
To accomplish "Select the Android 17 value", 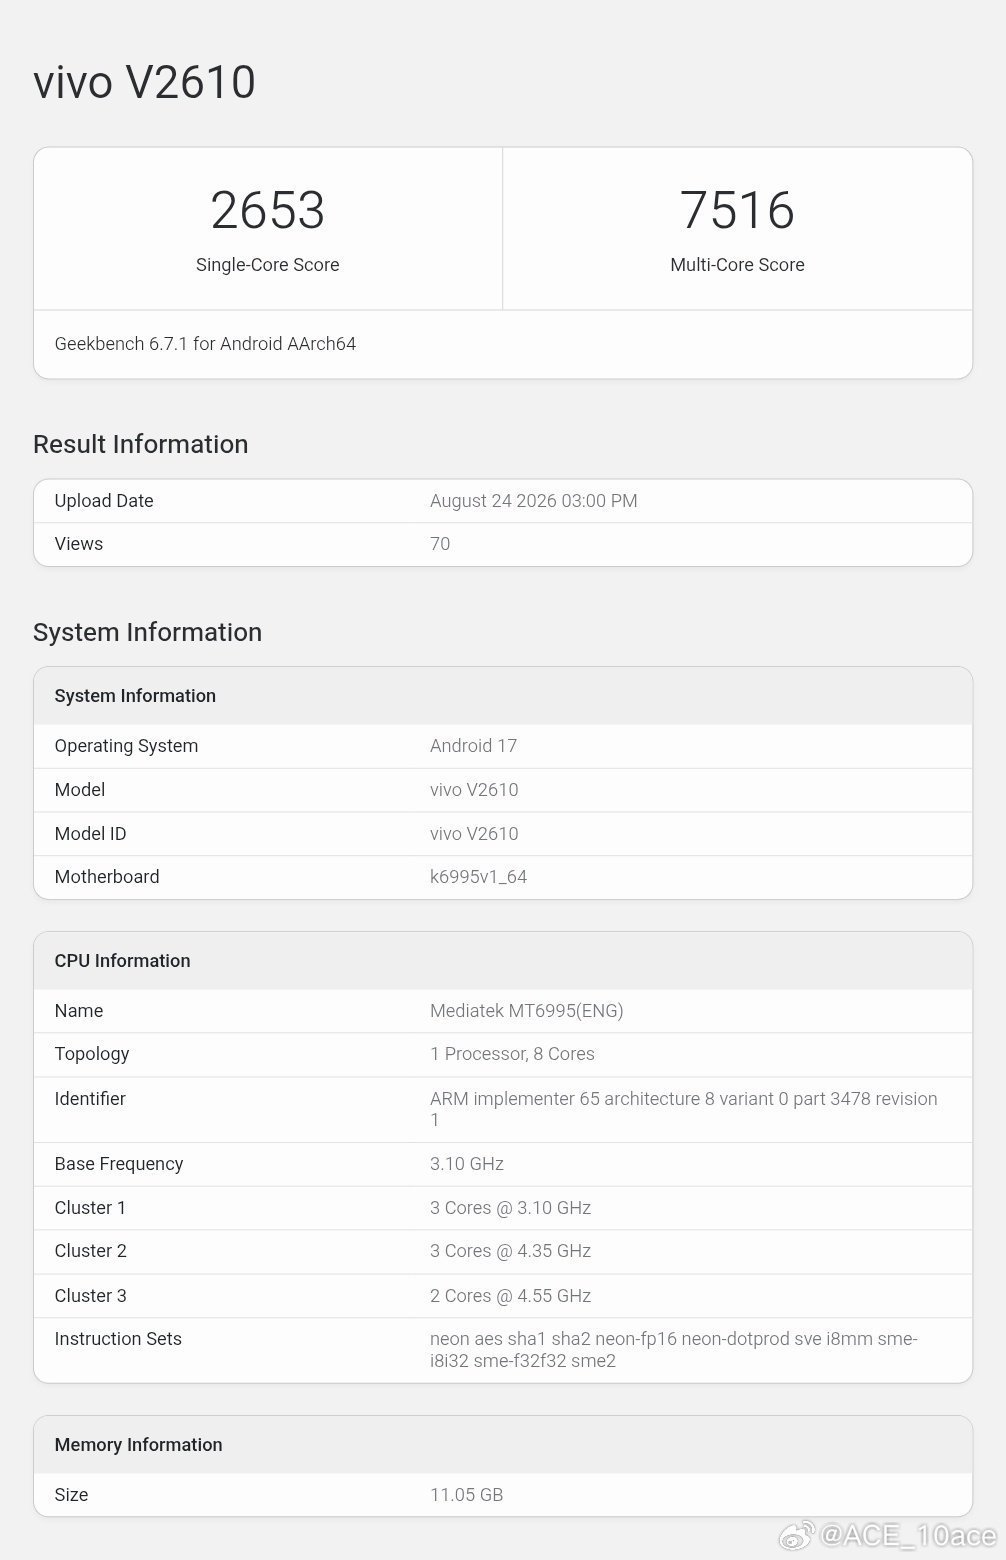I will coord(473,746).
